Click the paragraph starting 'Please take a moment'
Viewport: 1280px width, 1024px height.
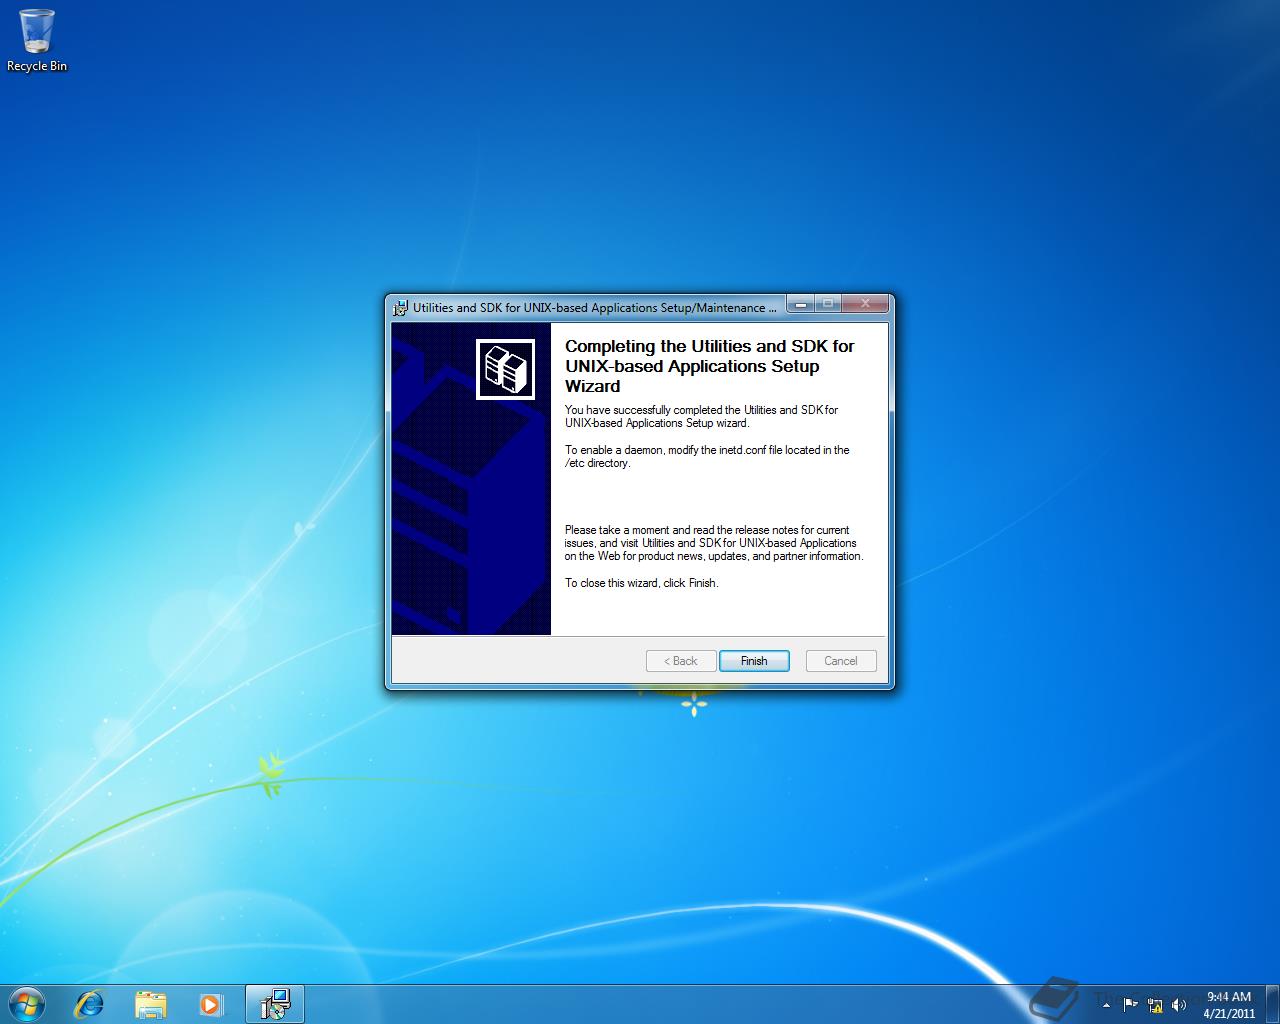[x=714, y=543]
